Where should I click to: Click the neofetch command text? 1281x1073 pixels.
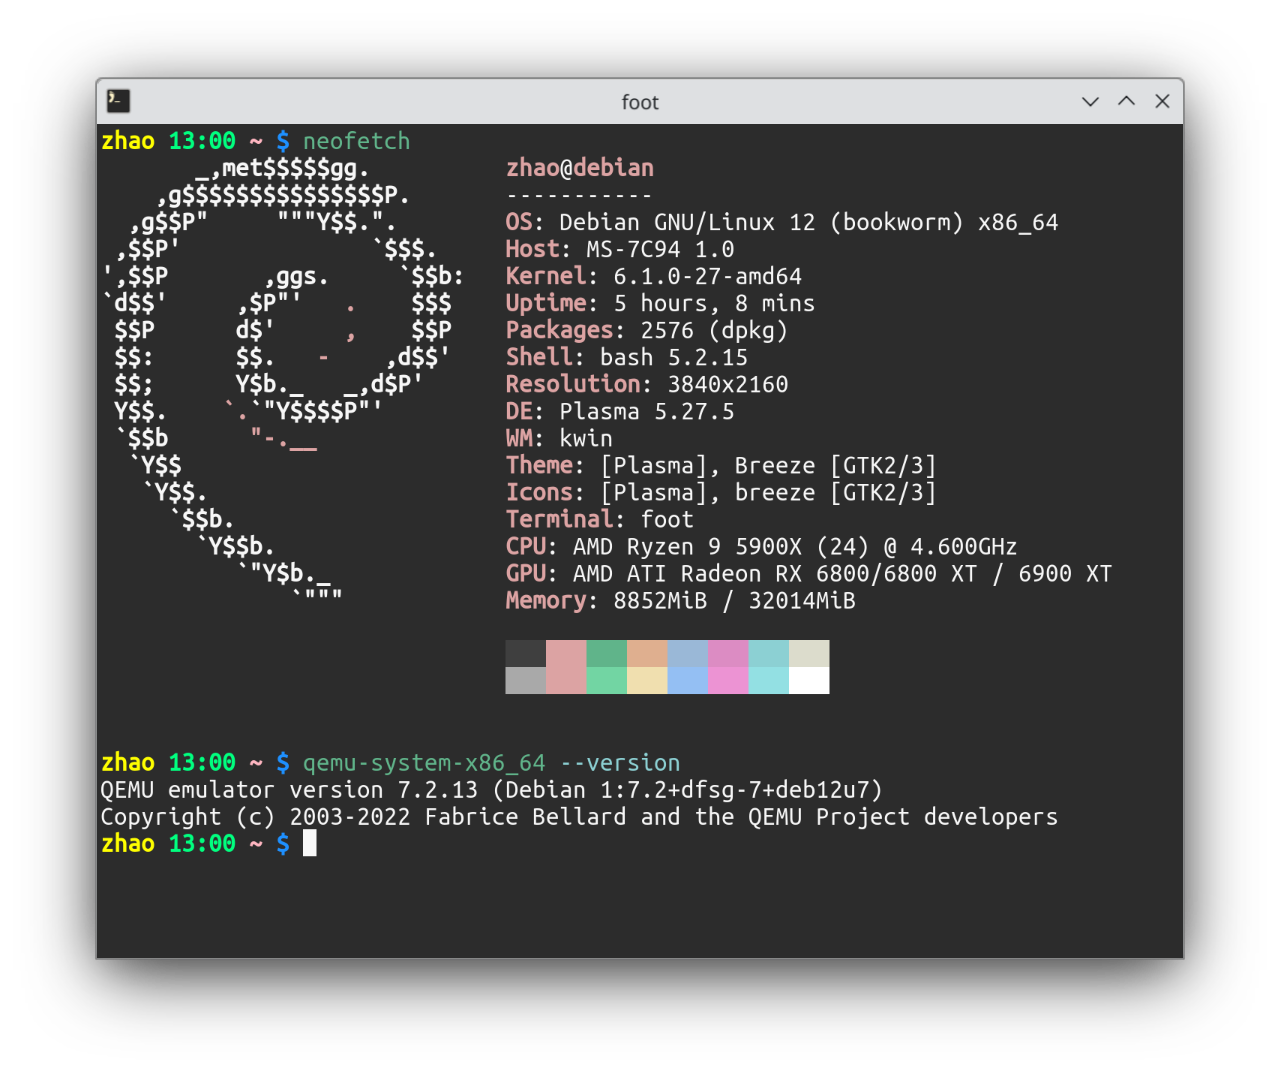click(355, 141)
